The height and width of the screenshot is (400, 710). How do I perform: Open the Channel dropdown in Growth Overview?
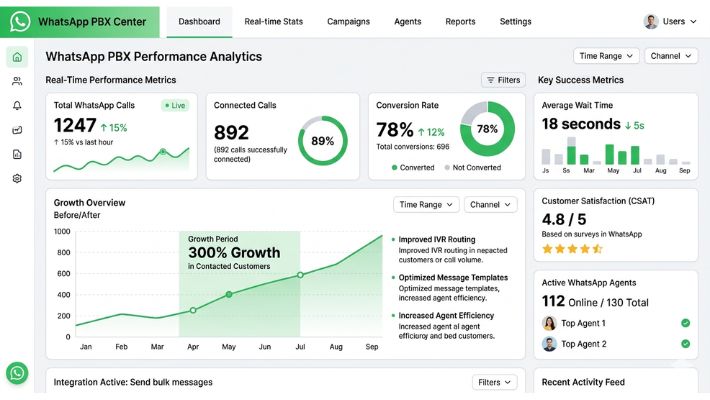pyautogui.click(x=491, y=204)
